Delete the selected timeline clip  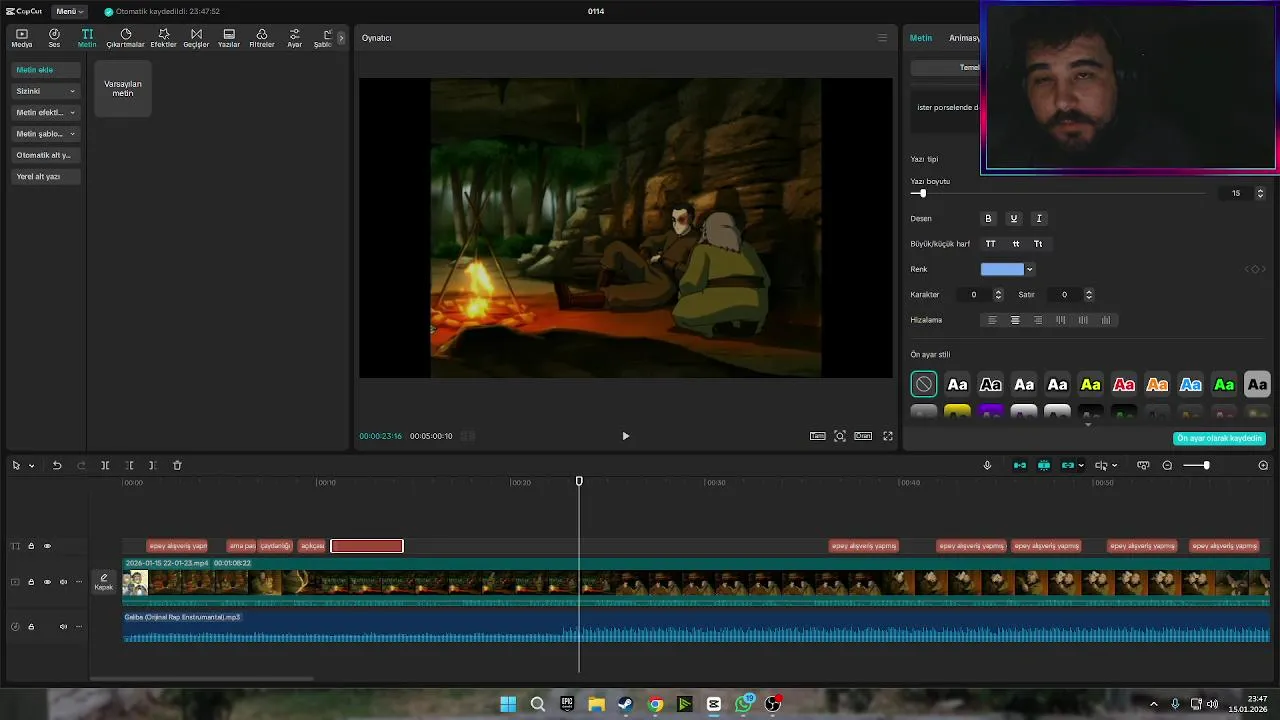coord(177,466)
